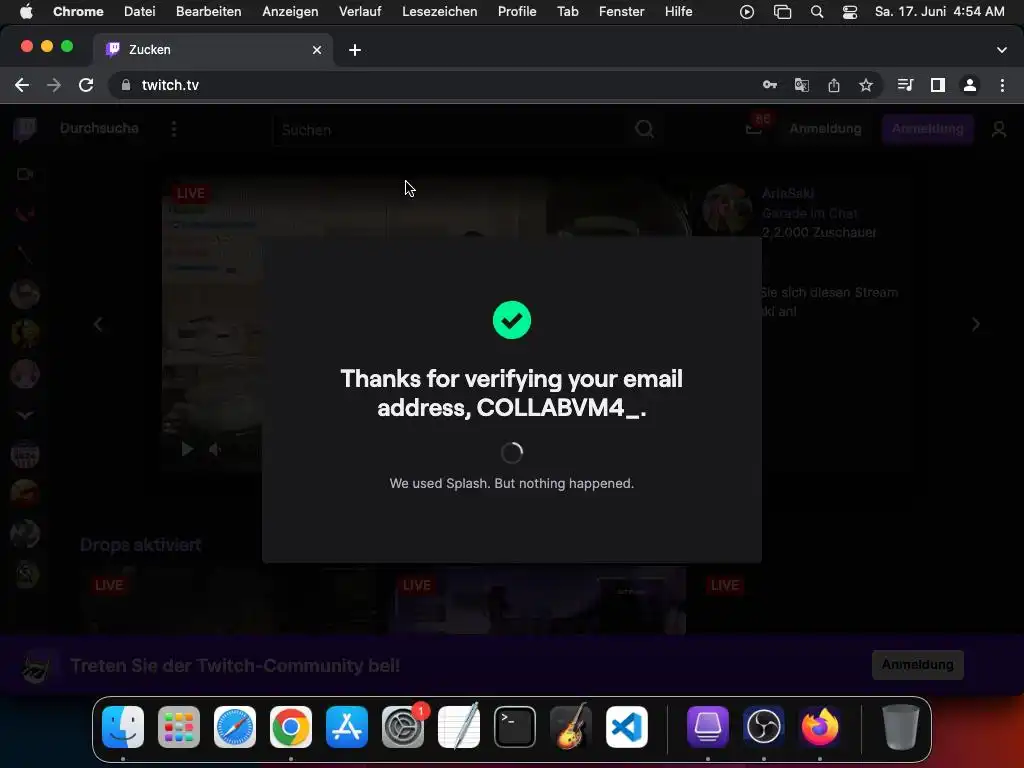Close the Zucken tab
This screenshot has height=768, width=1024.
317,50
